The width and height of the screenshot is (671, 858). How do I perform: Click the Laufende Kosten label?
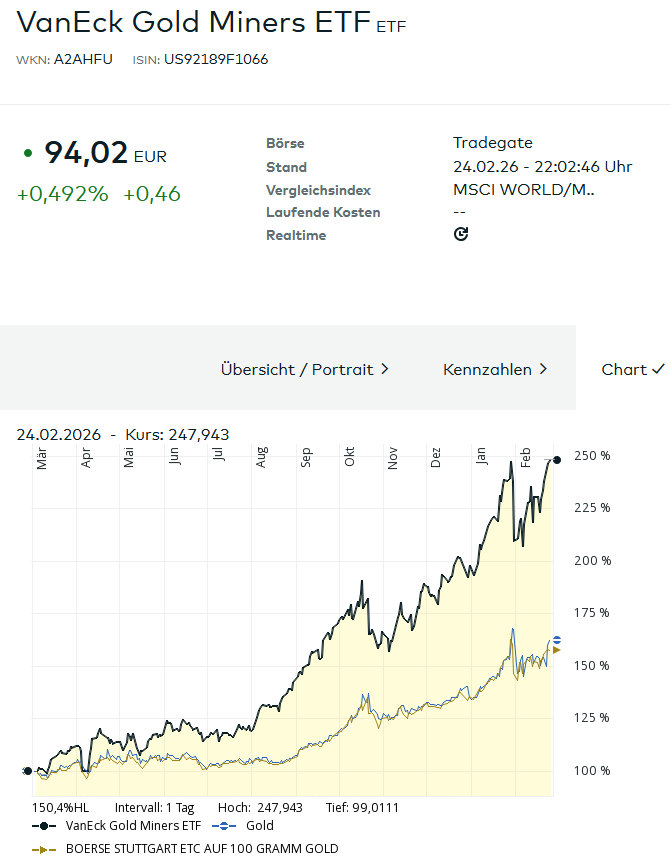click(x=323, y=212)
